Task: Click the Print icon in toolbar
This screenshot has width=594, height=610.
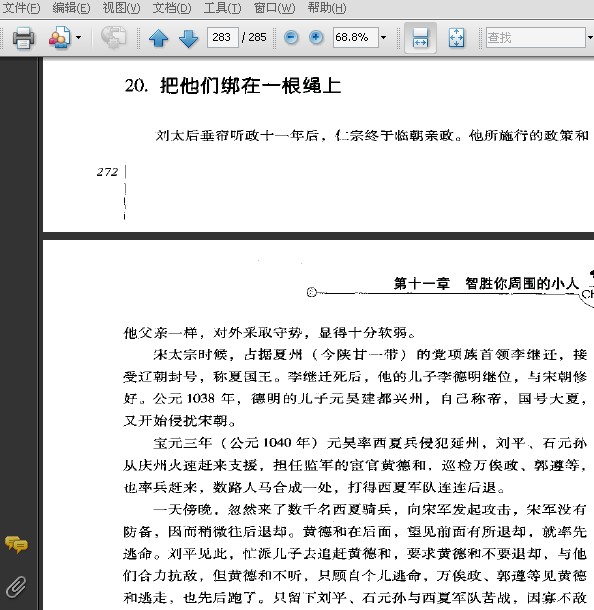Action: click(x=23, y=38)
